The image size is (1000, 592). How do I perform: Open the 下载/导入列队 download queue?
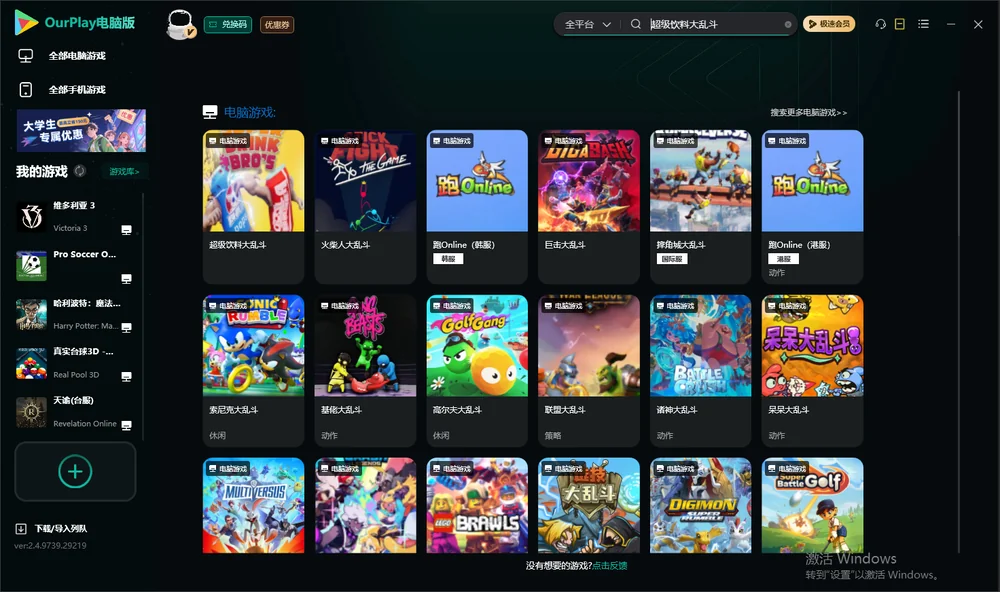(61, 529)
